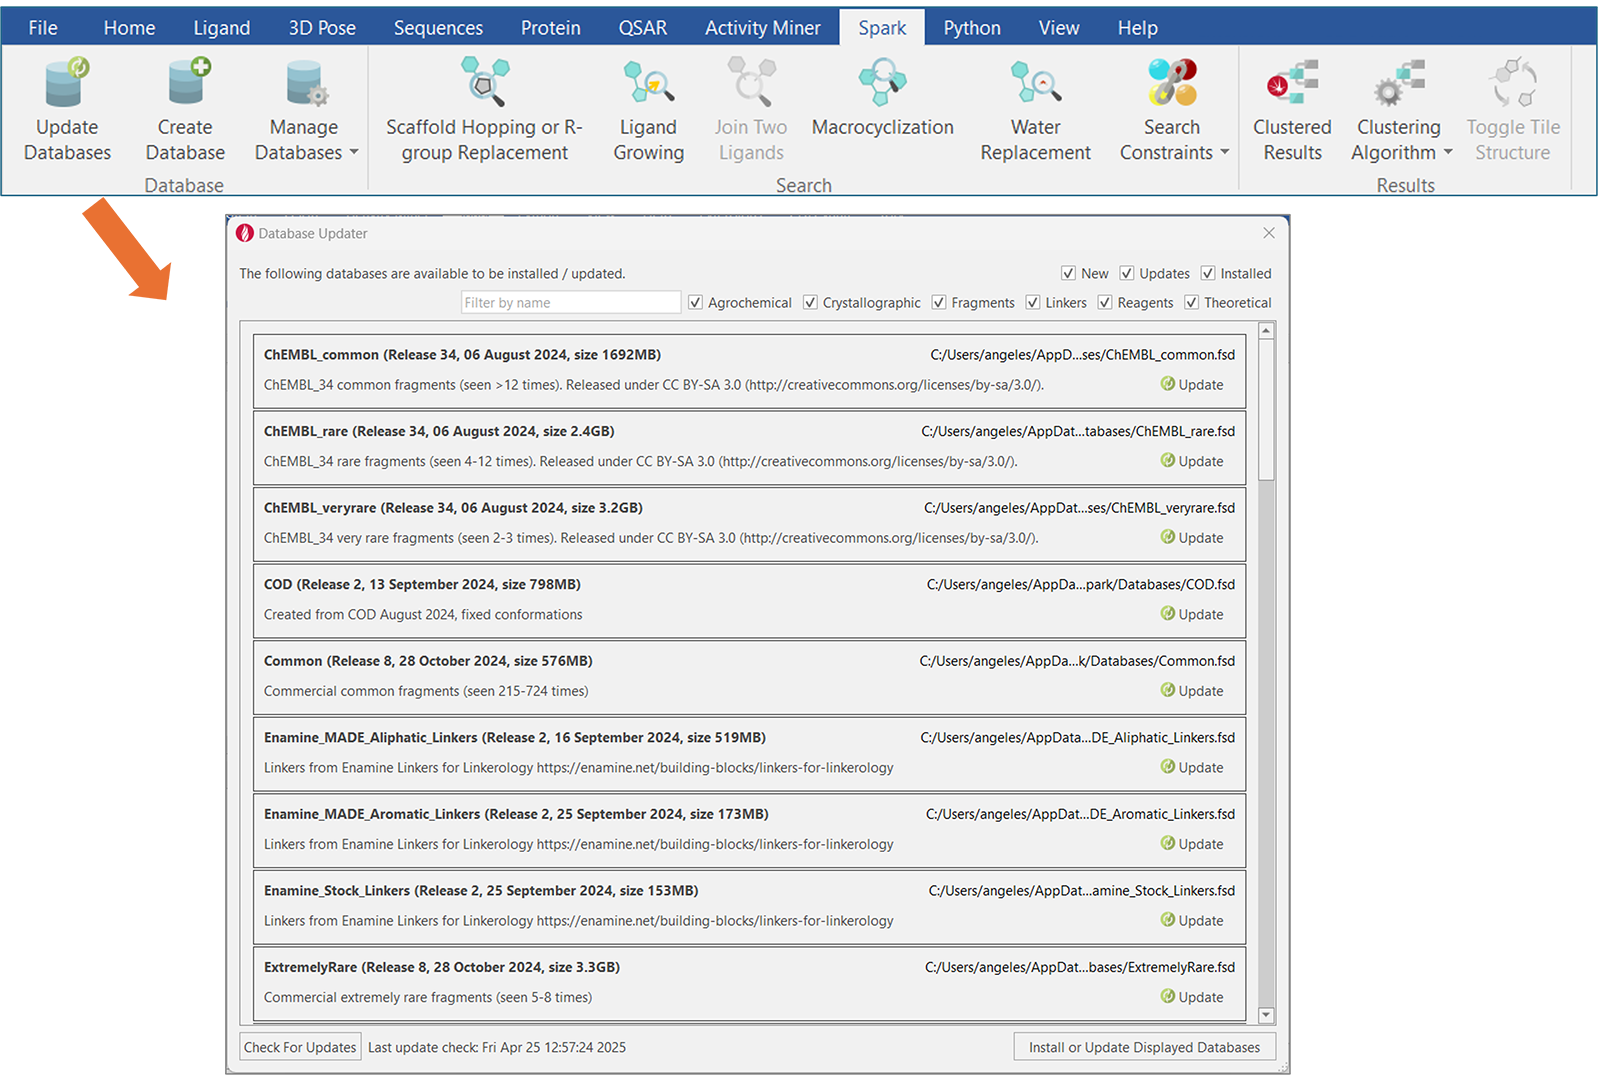This screenshot has width=1600, height=1092.
Task: Switch to the Ligand tab
Action: click(222, 28)
